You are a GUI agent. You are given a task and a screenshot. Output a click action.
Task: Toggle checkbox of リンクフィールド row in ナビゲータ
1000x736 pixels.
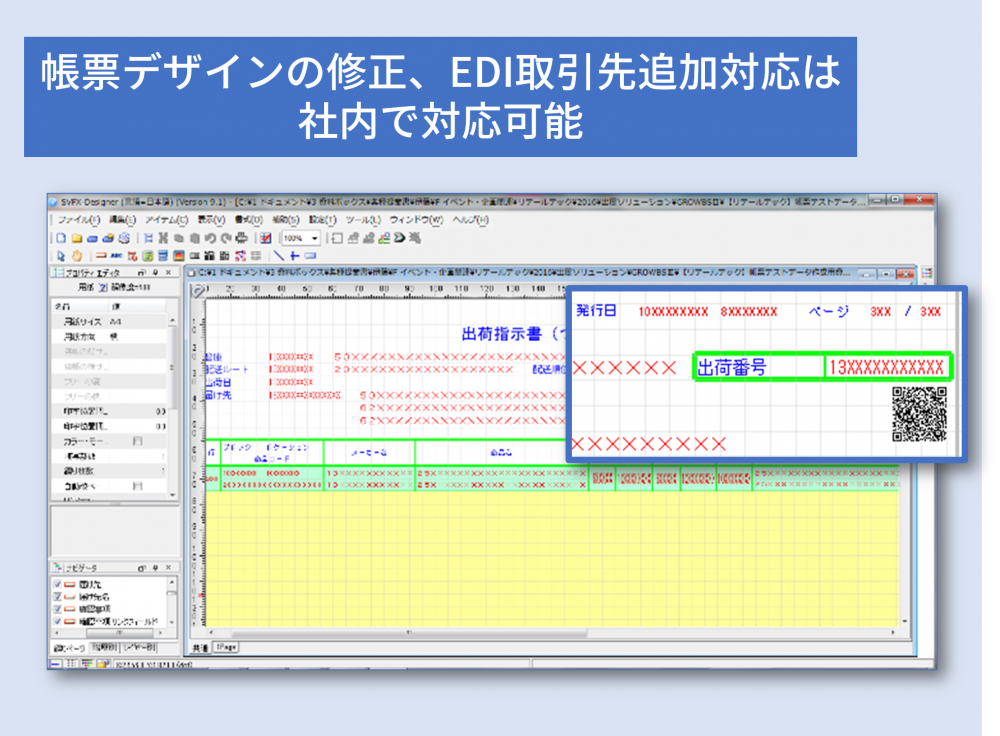click(57, 621)
